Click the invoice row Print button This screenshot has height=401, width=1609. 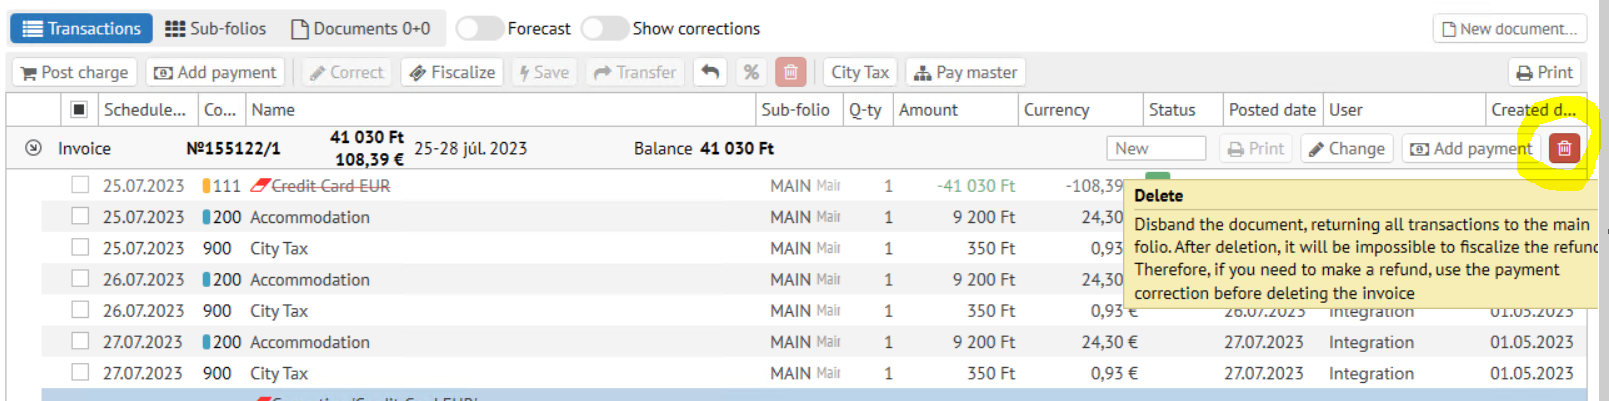pos(1256,148)
